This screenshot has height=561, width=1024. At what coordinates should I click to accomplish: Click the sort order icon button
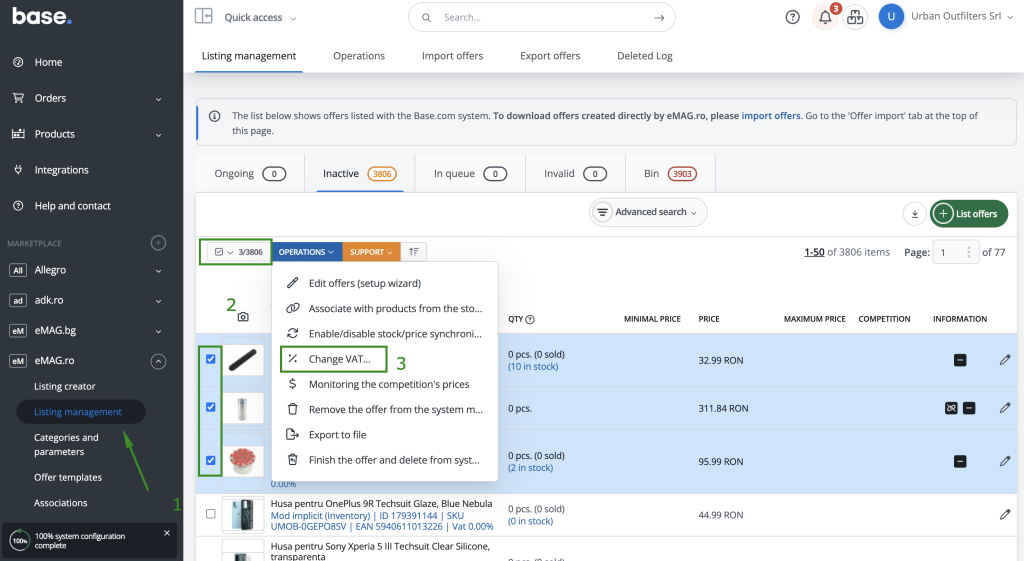point(413,251)
